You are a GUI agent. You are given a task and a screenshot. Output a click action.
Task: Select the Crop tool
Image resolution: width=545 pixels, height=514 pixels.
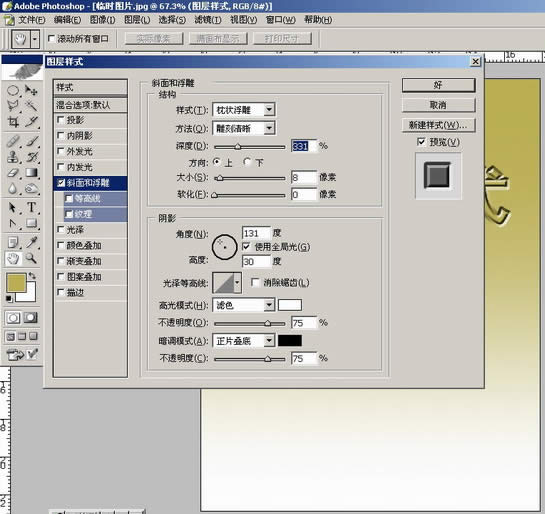coord(13,121)
